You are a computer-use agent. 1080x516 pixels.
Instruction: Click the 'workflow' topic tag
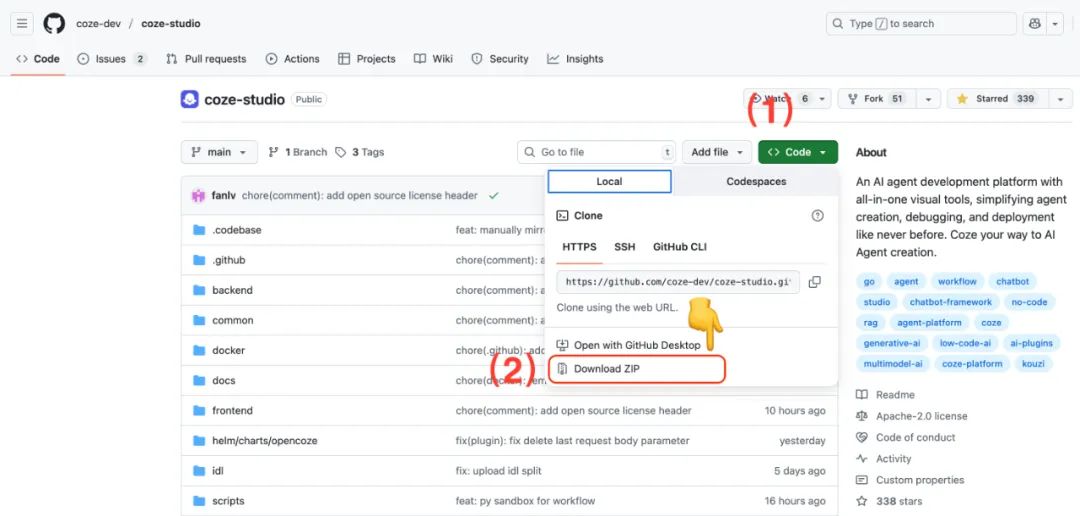(x=957, y=282)
